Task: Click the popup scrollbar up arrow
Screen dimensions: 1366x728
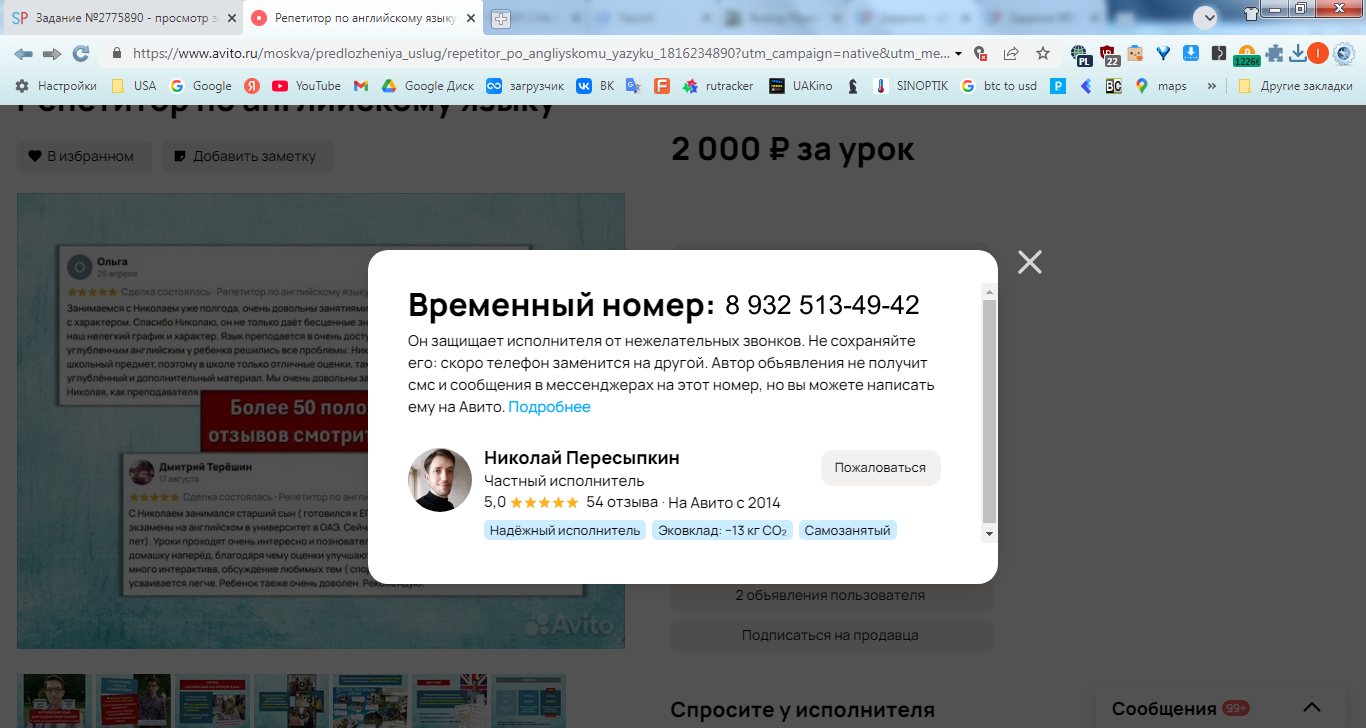Action: [x=989, y=292]
